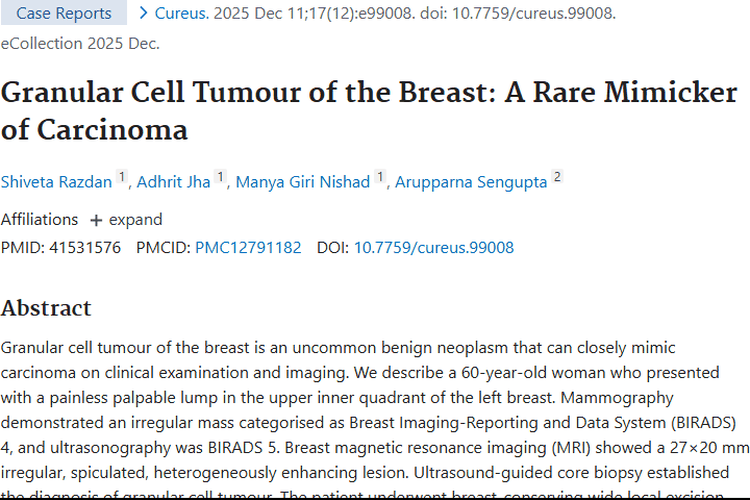Click affiliation superscript 1 after Manya Giri Nishad
Image resolution: width=750 pixels, height=500 pixels.
click(380, 177)
